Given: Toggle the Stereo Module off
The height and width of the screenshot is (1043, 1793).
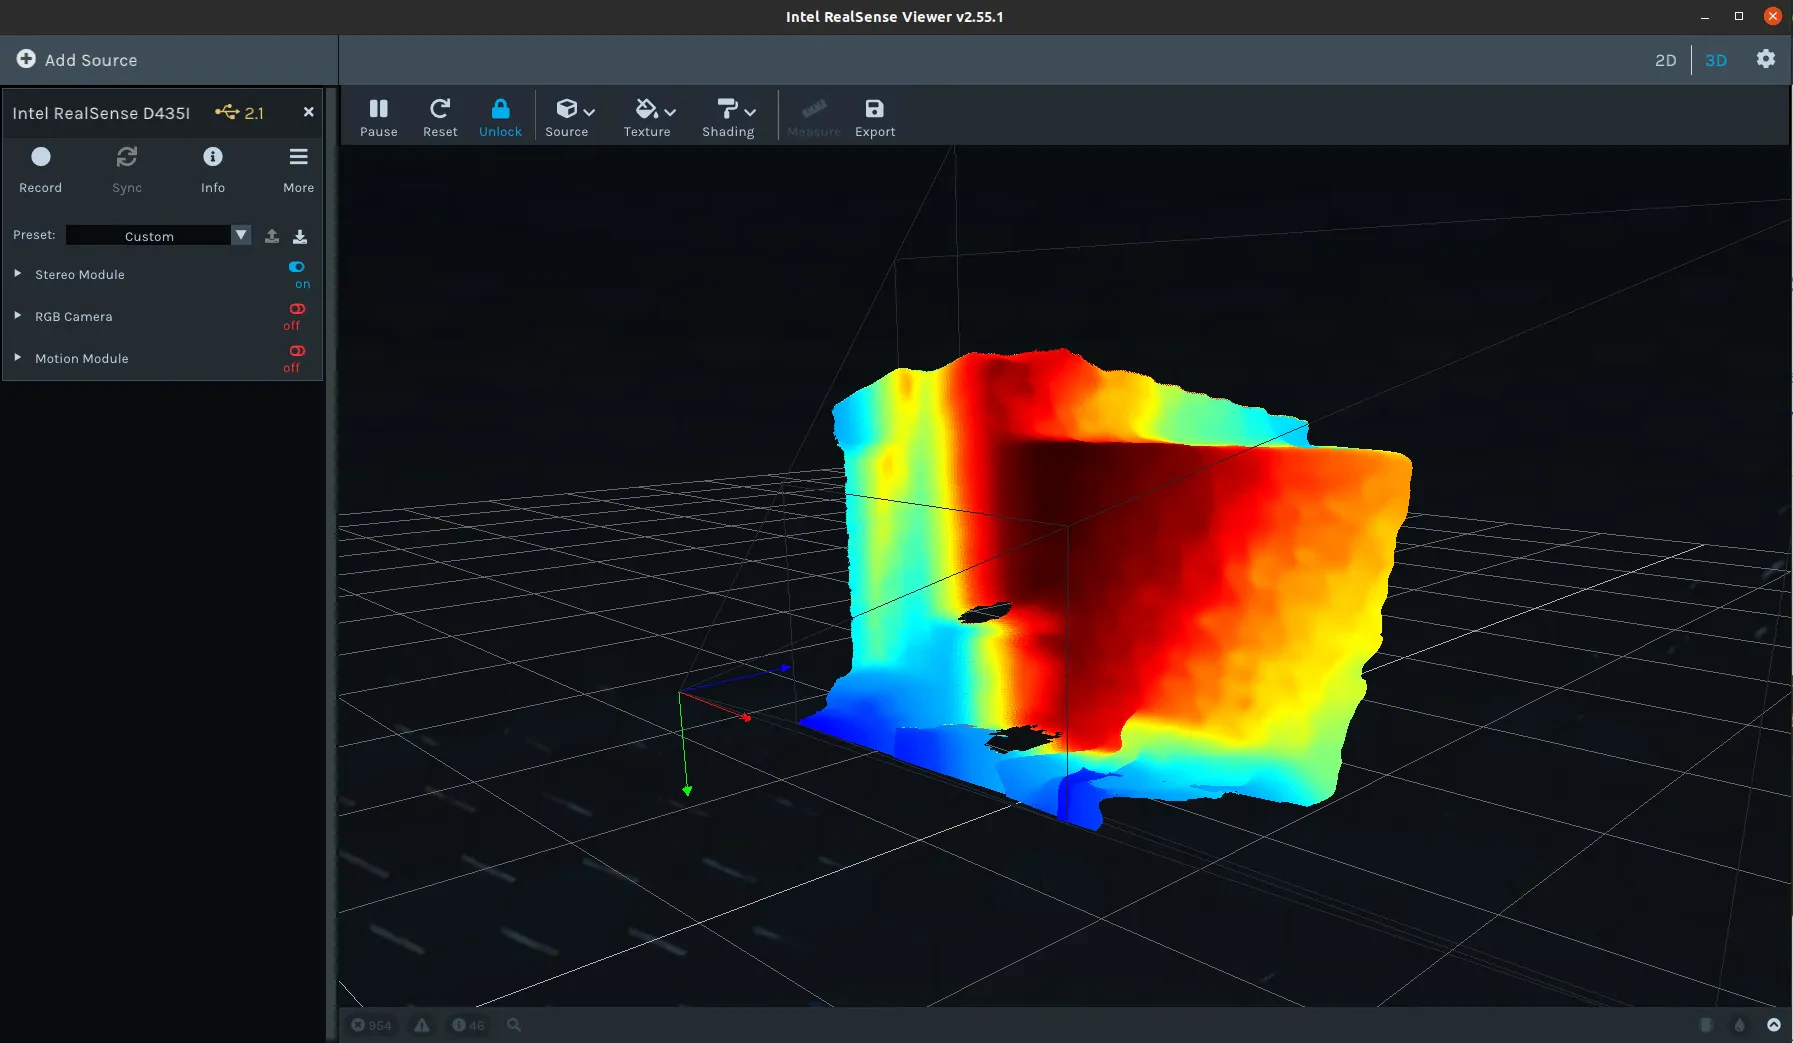Looking at the screenshot, I should coord(297,267).
